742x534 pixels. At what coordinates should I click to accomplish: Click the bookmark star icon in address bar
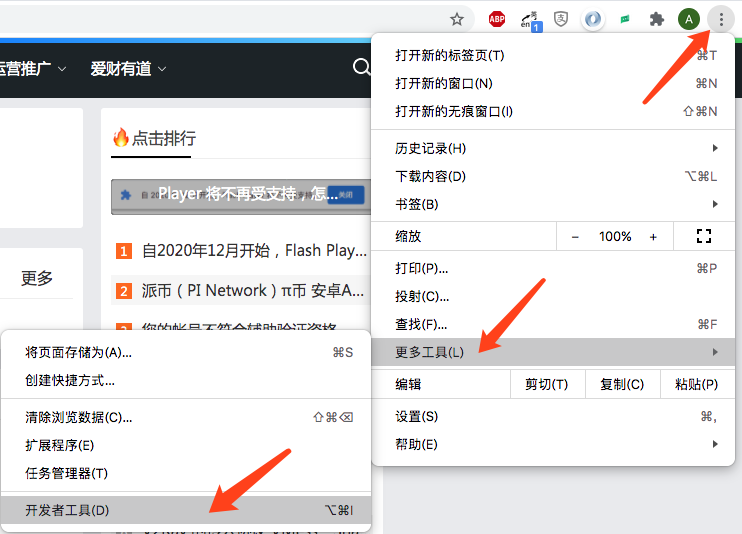(457, 19)
